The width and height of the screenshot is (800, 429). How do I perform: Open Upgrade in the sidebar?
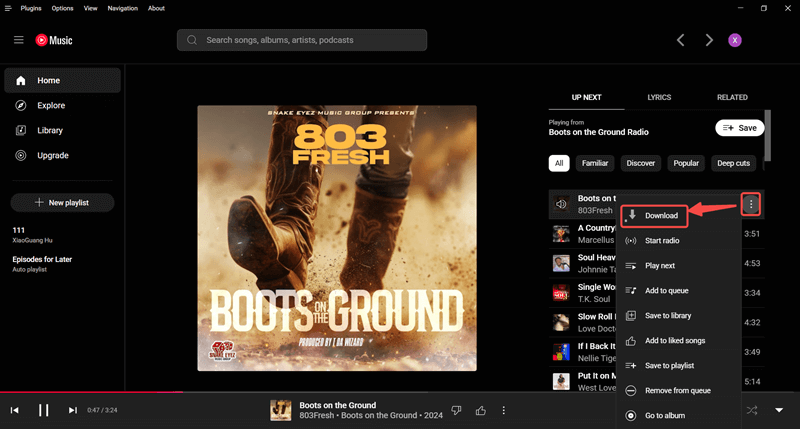coord(62,156)
